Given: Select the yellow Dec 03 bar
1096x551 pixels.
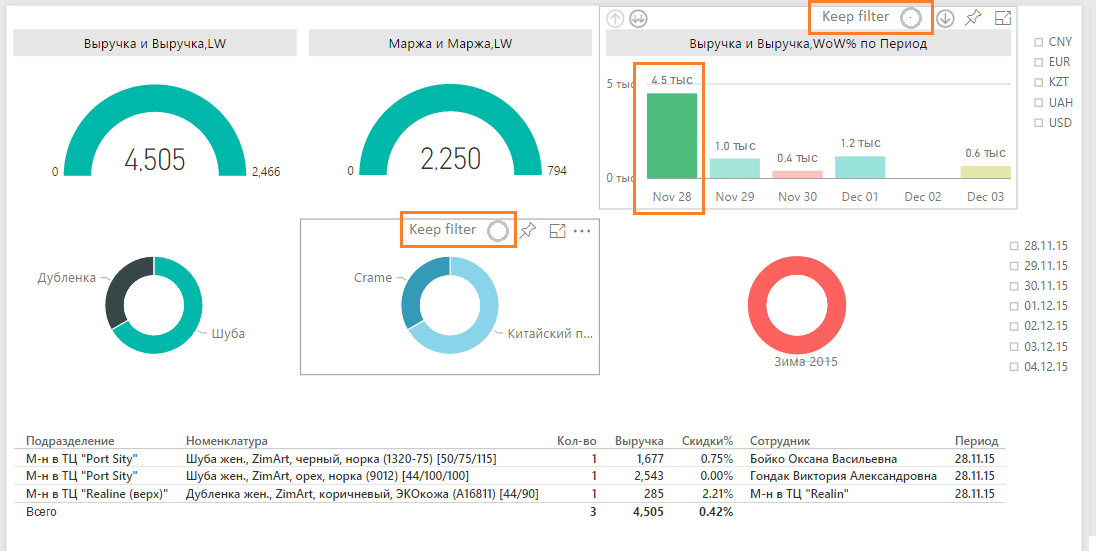Looking at the screenshot, I should [986, 172].
